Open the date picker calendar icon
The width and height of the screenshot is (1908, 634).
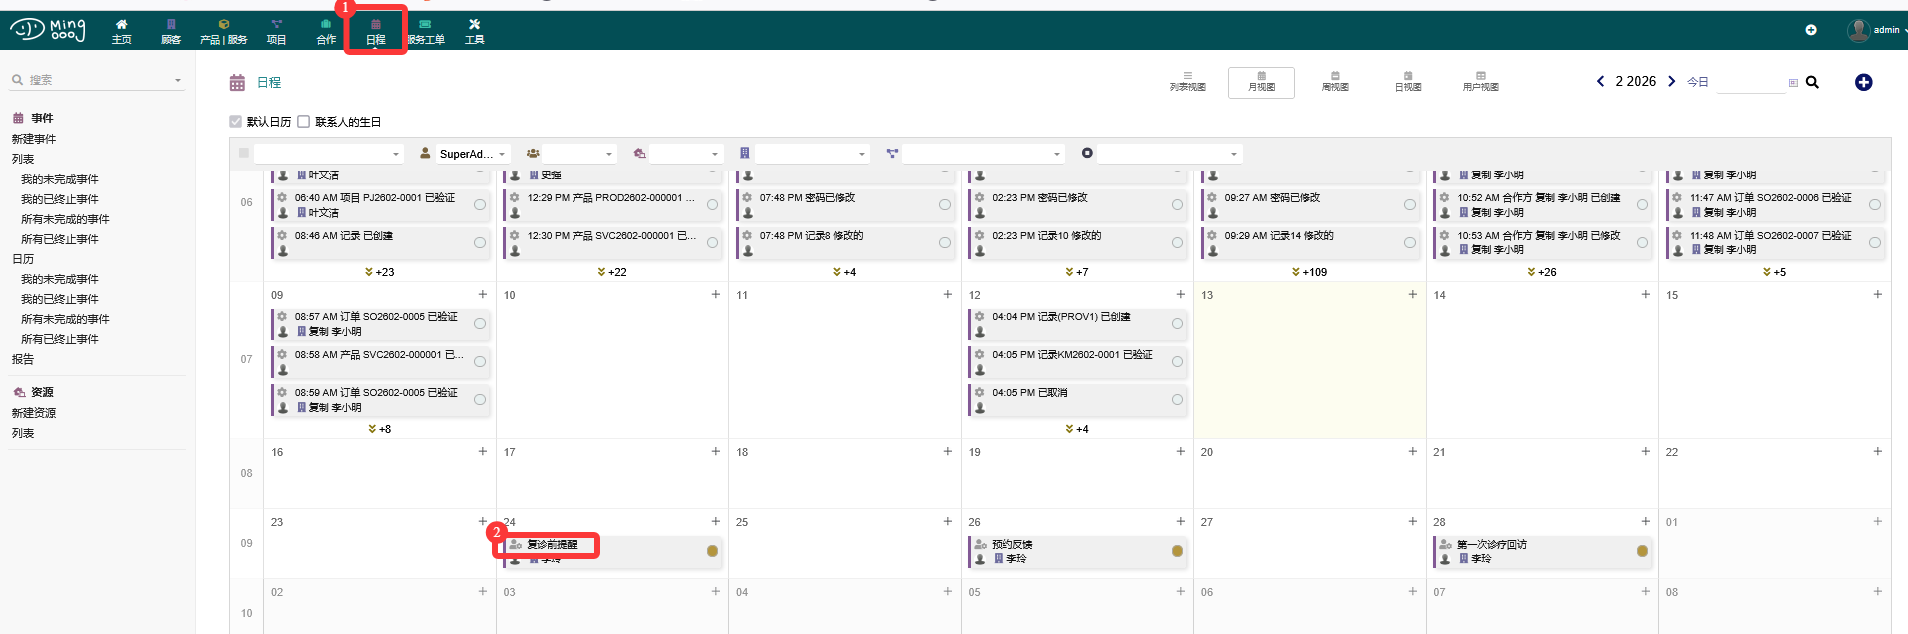point(1793,83)
